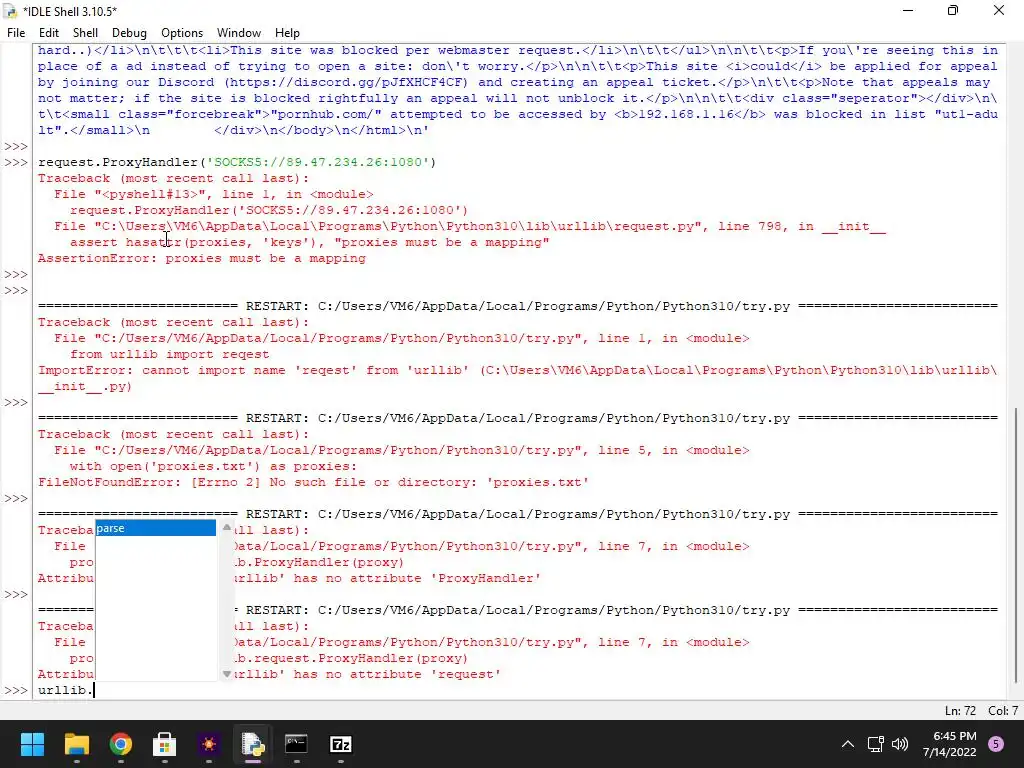Screen dimensions: 1024x768
Task: Open the Window menu
Action: (x=238, y=33)
